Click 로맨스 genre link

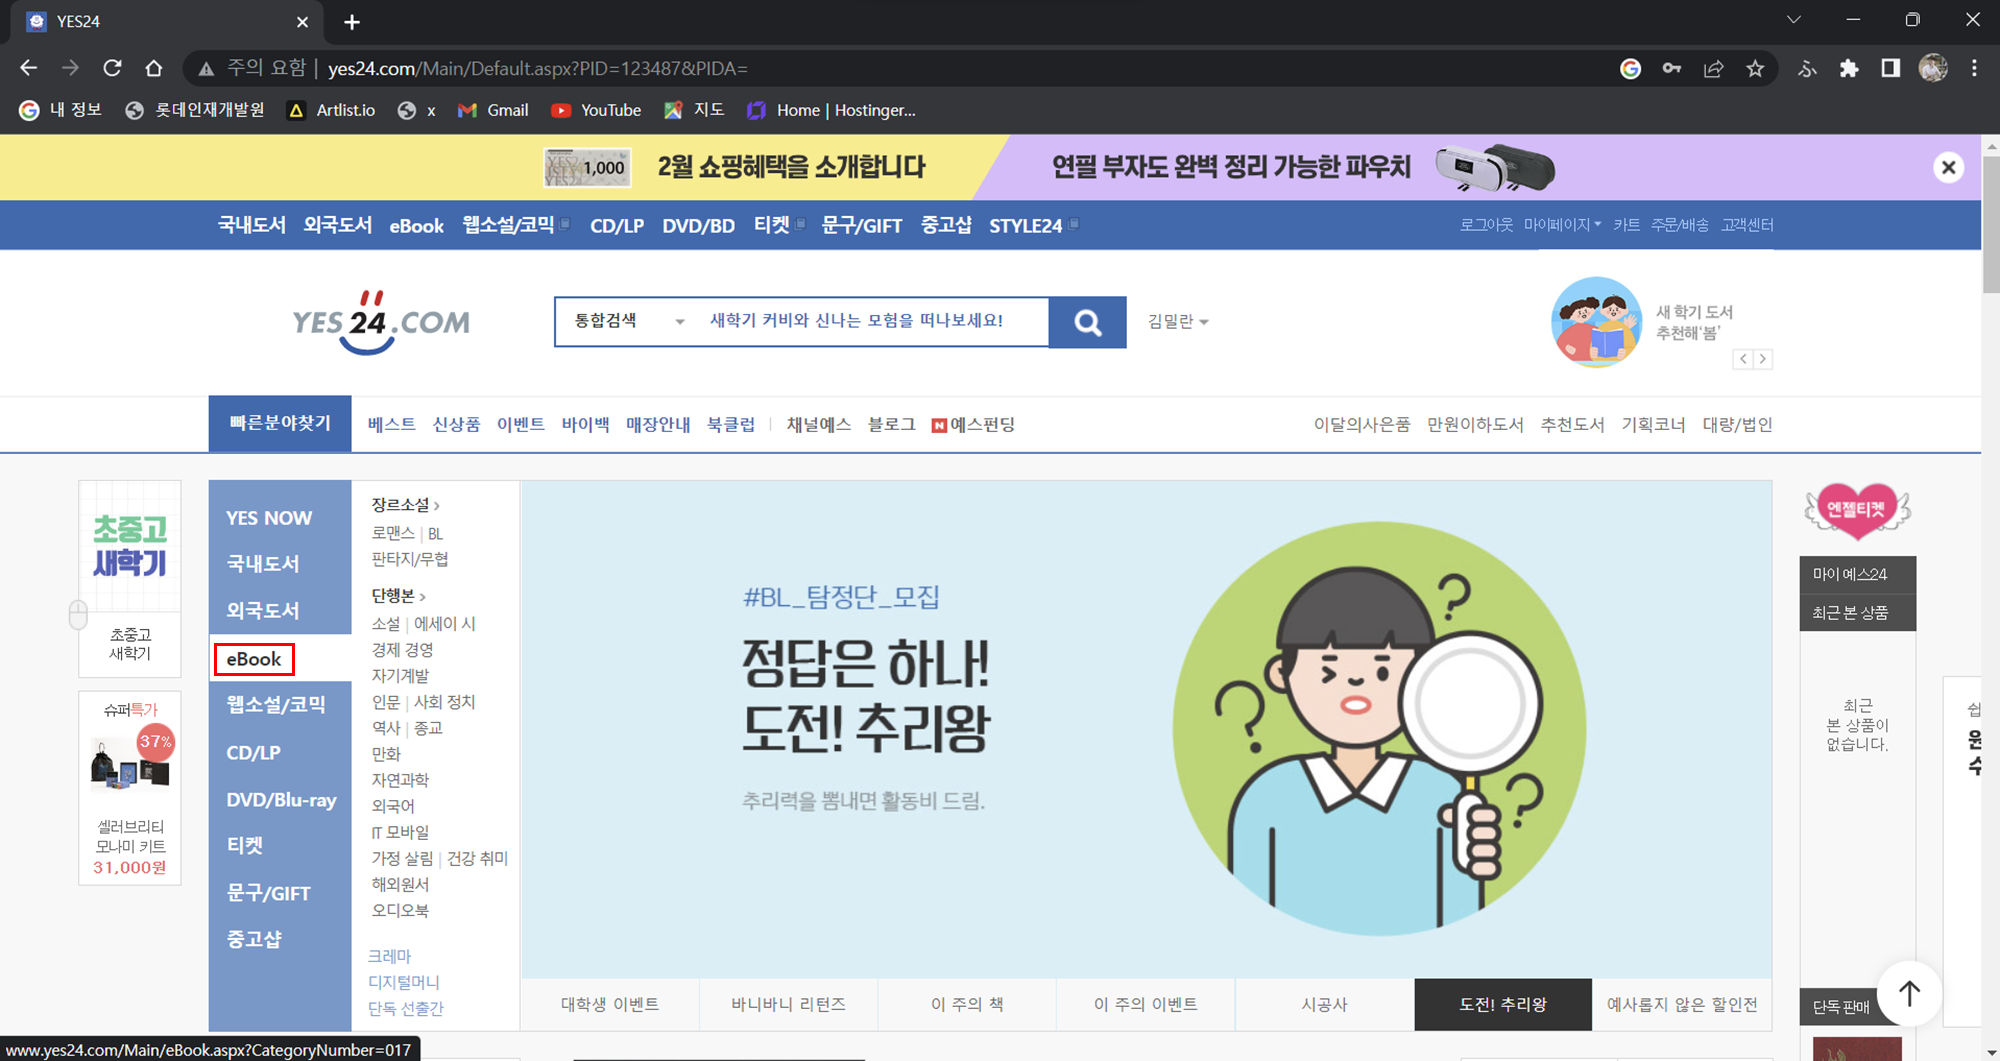coord(393,533)
